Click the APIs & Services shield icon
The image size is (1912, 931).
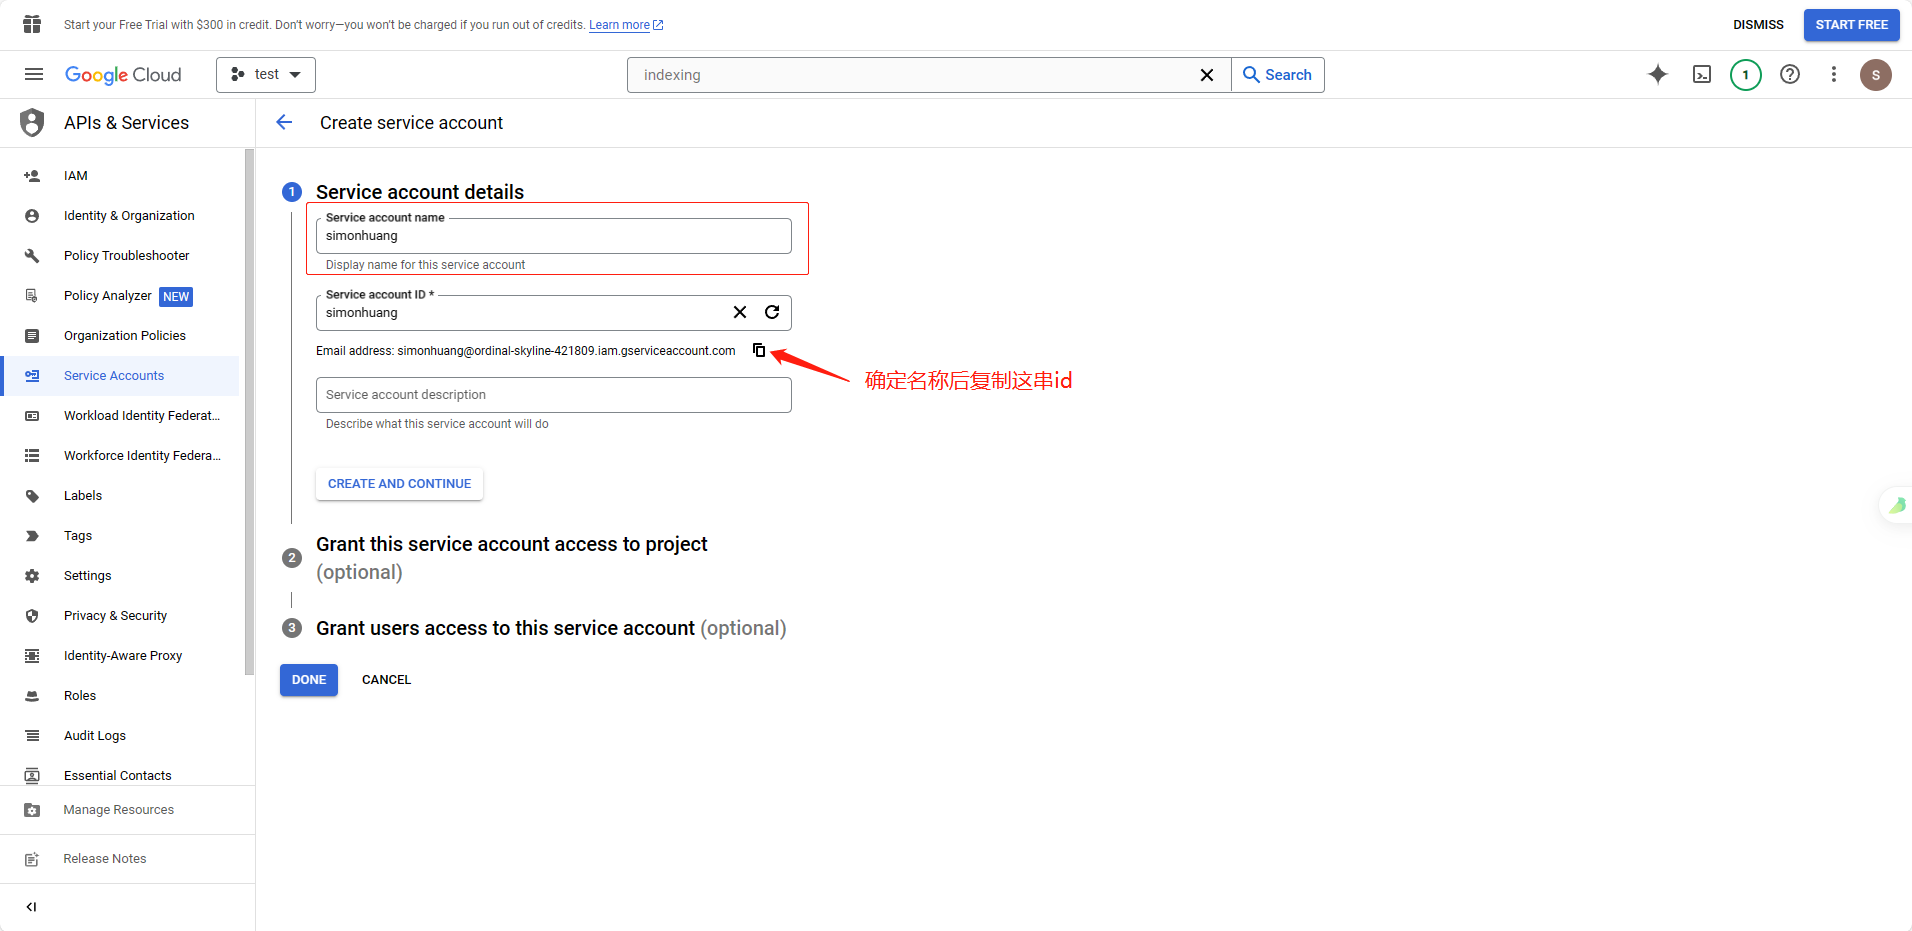(32, 122)
